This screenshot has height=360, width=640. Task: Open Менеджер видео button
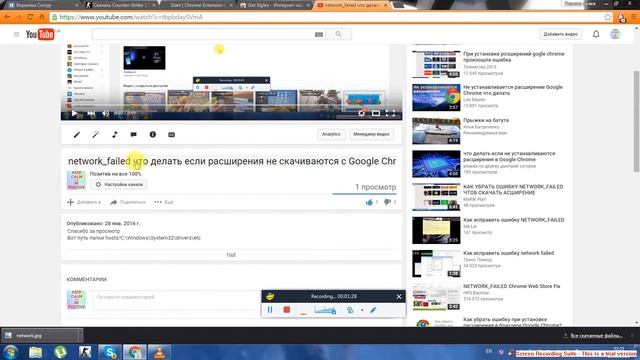coord(371,134)
